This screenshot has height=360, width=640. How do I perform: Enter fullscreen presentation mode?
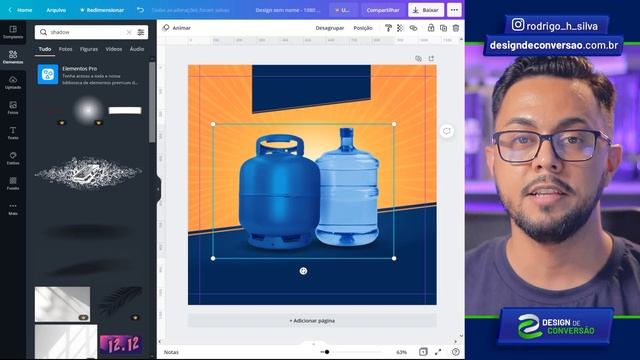pyautogui.click(x=438, y=352)
